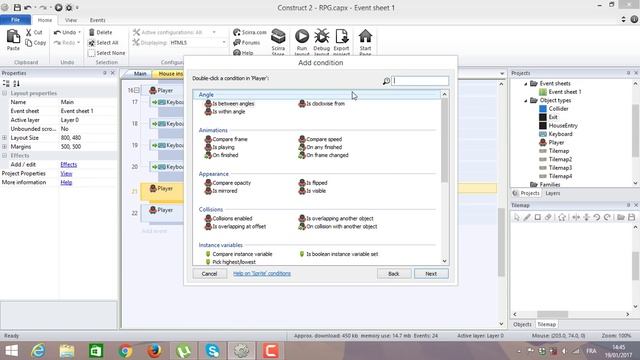Open the Forums icon in the ribbon
640x360 pixels.
[237, 42]
